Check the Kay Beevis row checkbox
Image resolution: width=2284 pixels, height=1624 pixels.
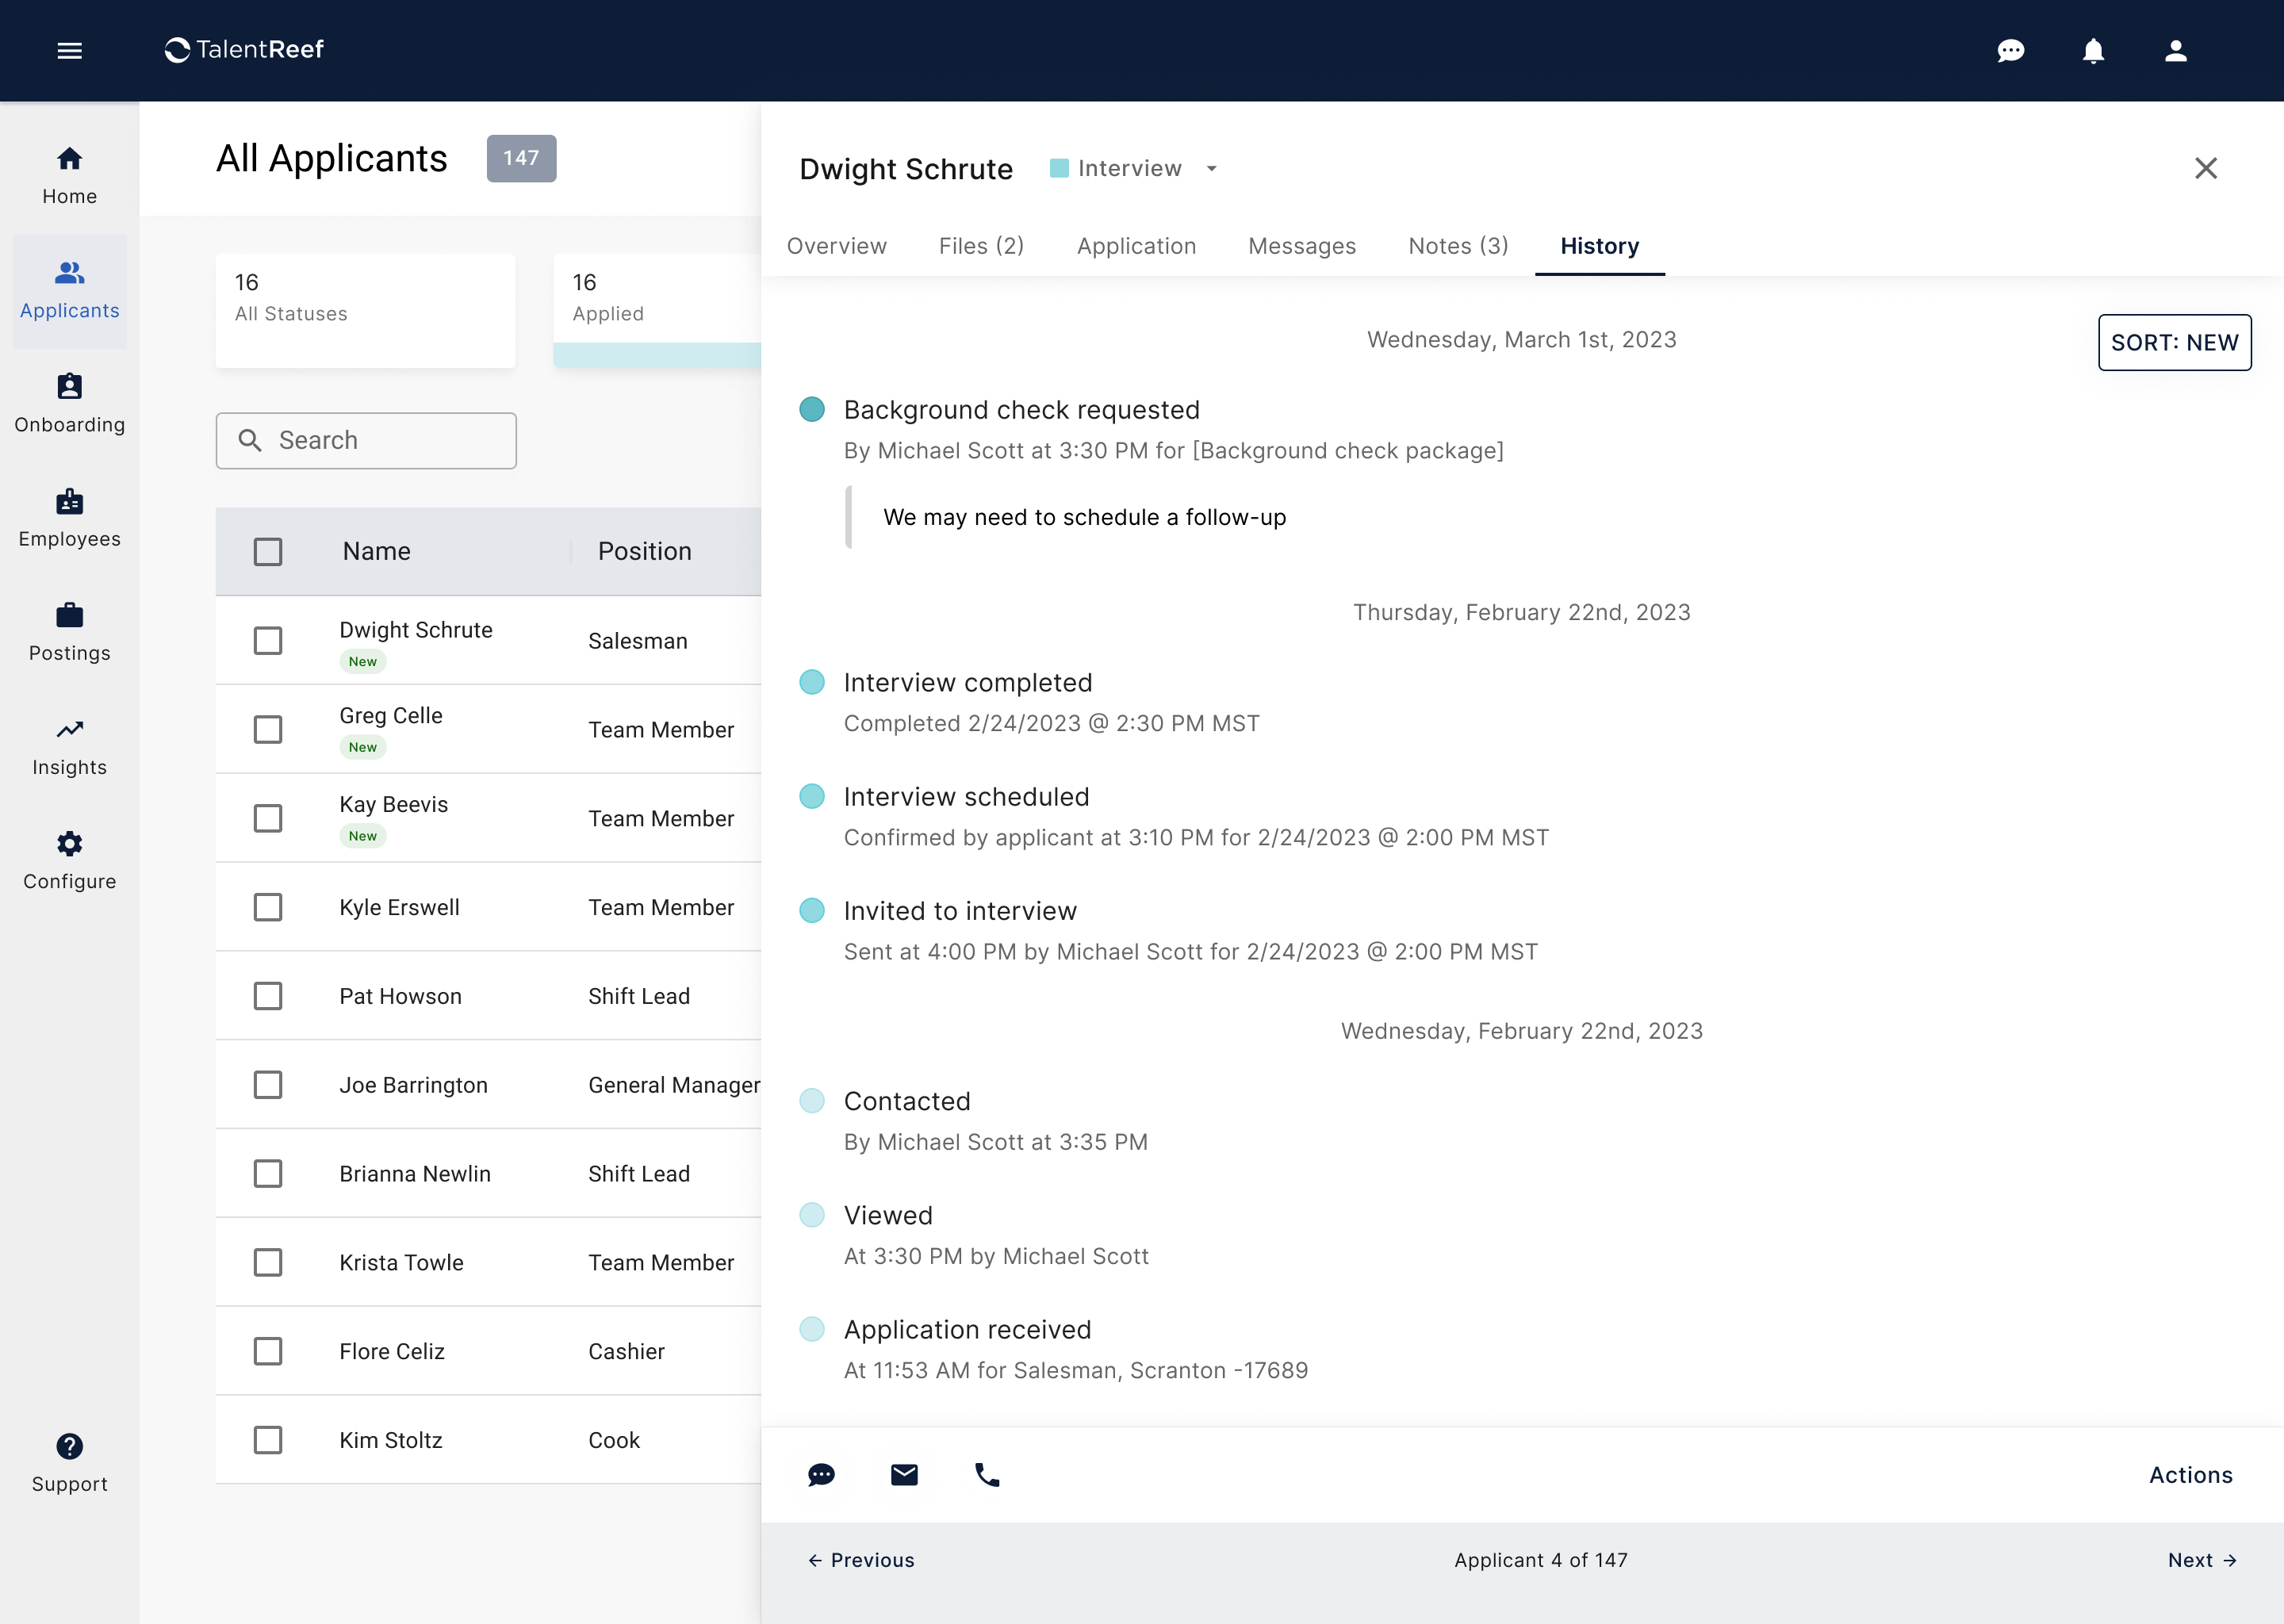[268, 819]
